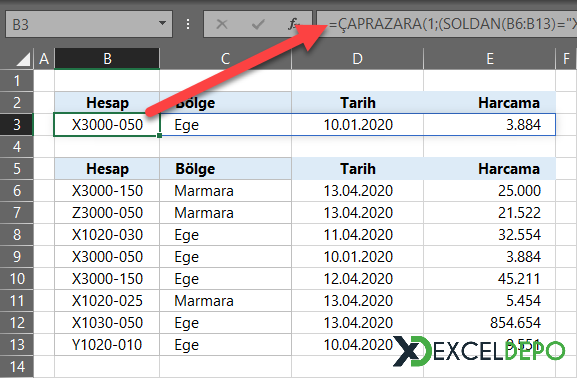Click date 10.04.2020 in row 13
577x378 pixels.
click(x=358, y=345)
